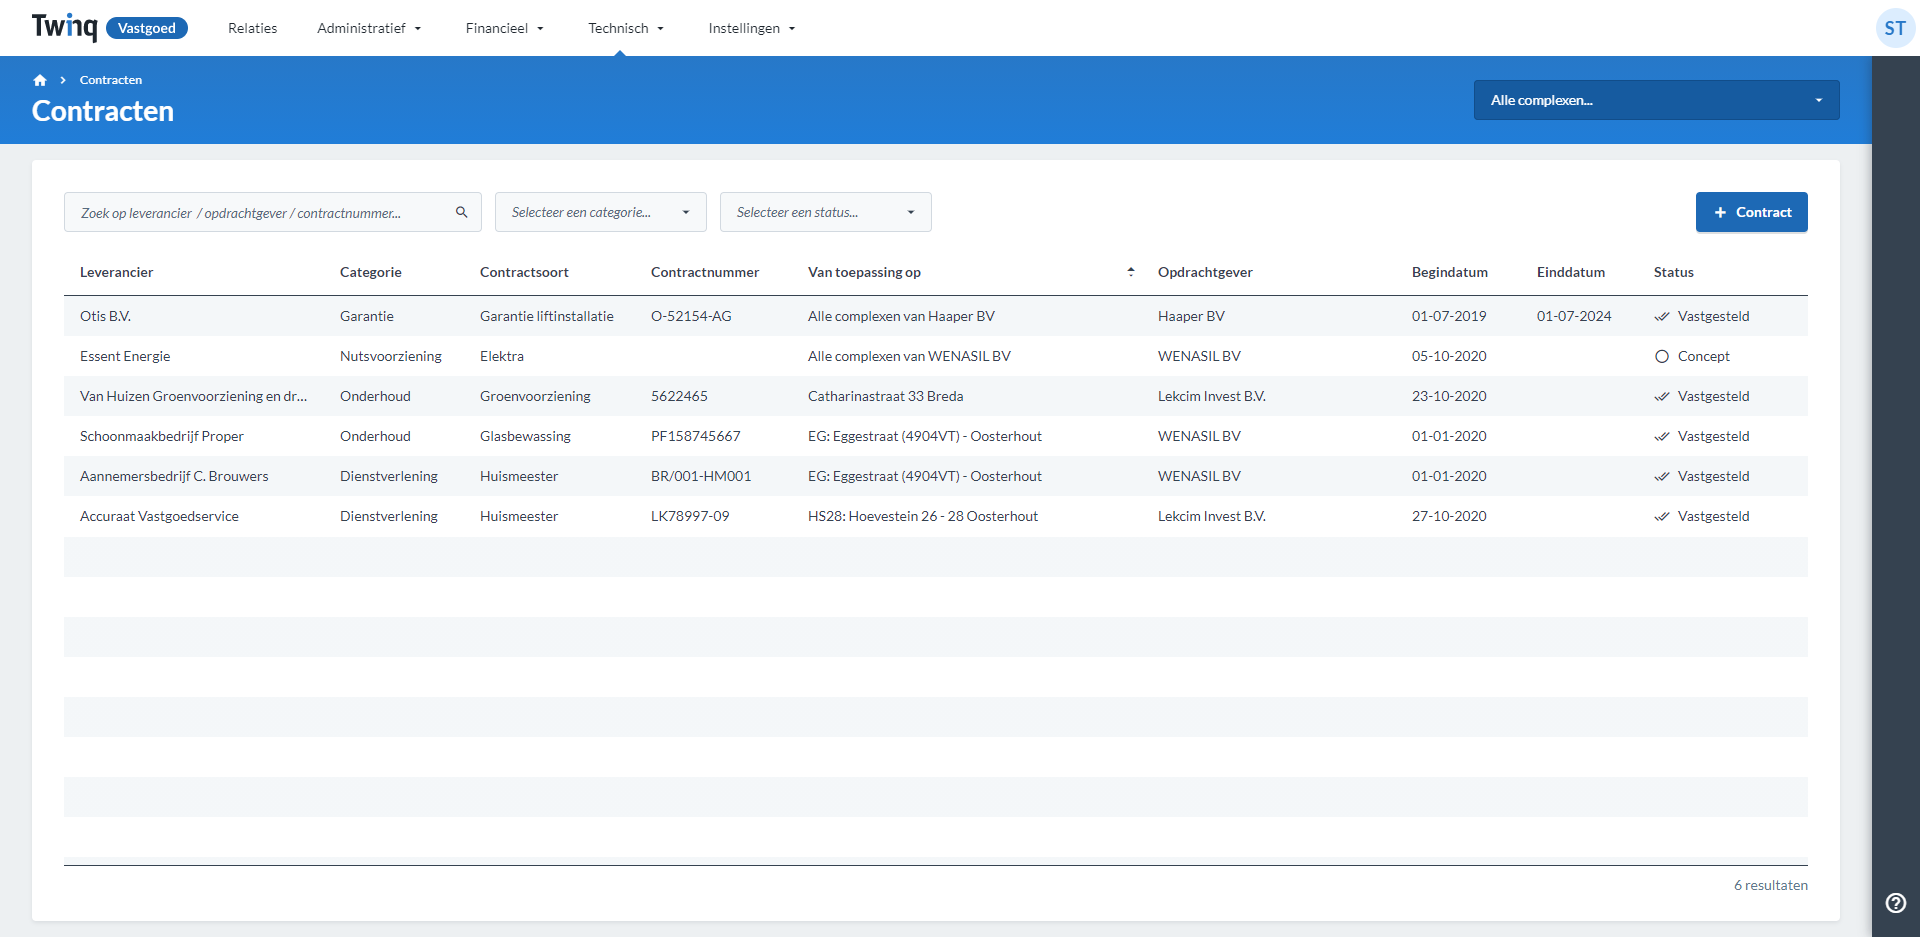Image resolution: width=1920 pixels, height=937 pixels.
Task: Click the Contract button to add a contract
Action: pyautogui.click(x=1751, y=212)
